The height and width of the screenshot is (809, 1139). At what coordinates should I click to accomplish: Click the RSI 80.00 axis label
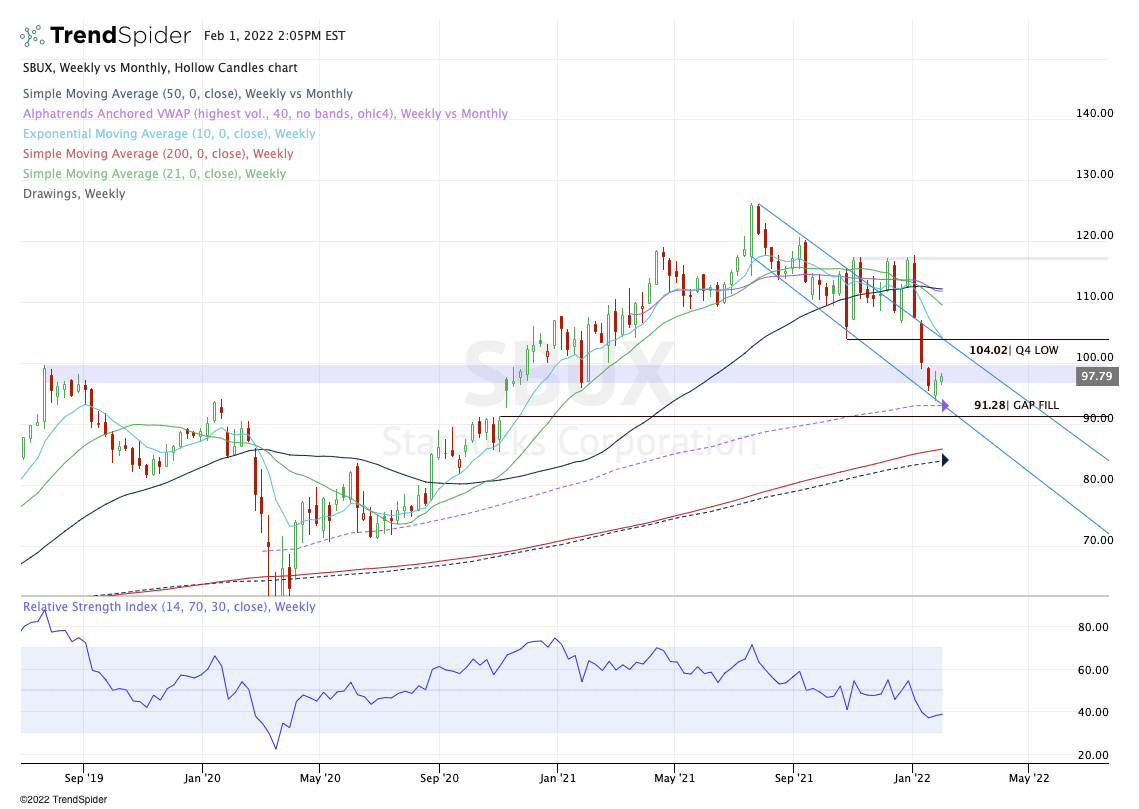[x=1093, y=627]
